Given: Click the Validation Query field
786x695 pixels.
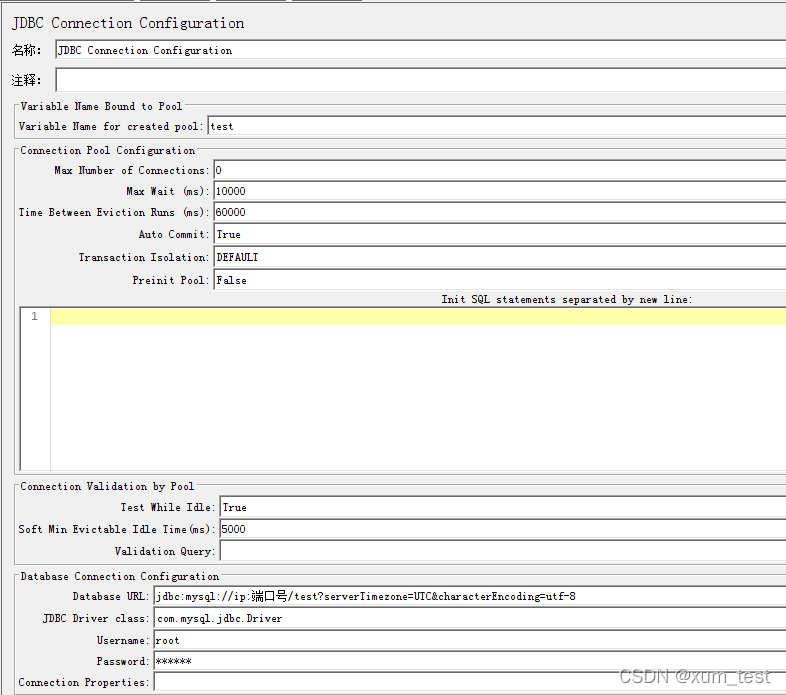Looking at the screenshot, I should tap(503, 551).
